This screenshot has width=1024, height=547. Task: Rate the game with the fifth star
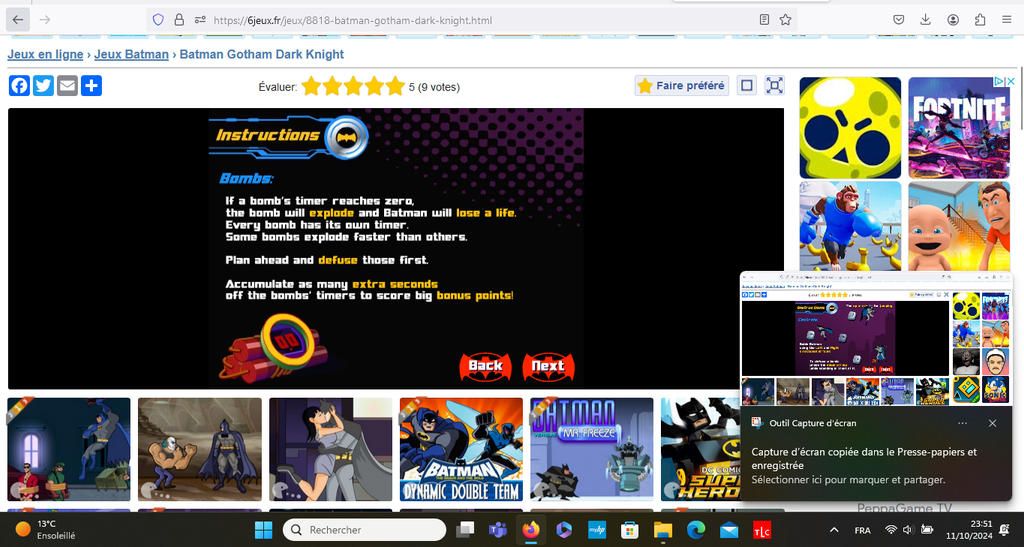395,87
